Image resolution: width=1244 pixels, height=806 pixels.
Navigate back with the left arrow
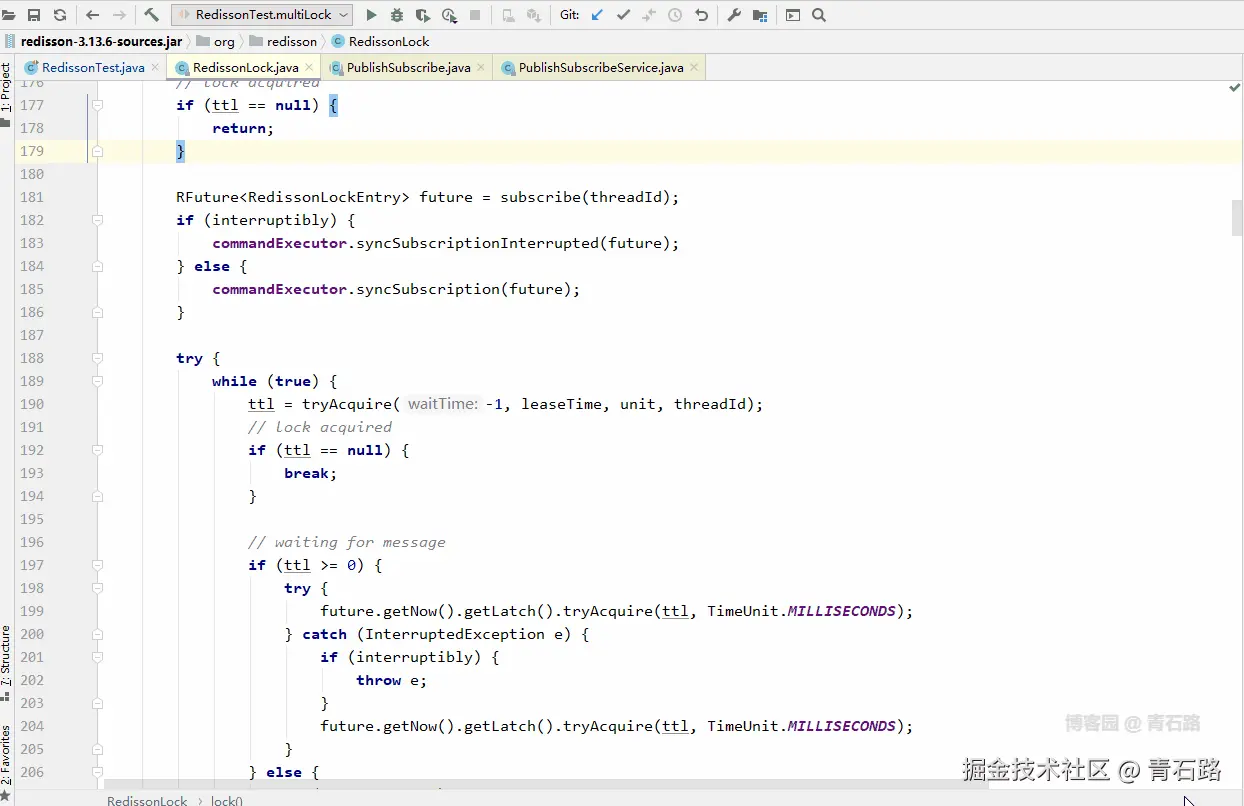click(93, 15)
